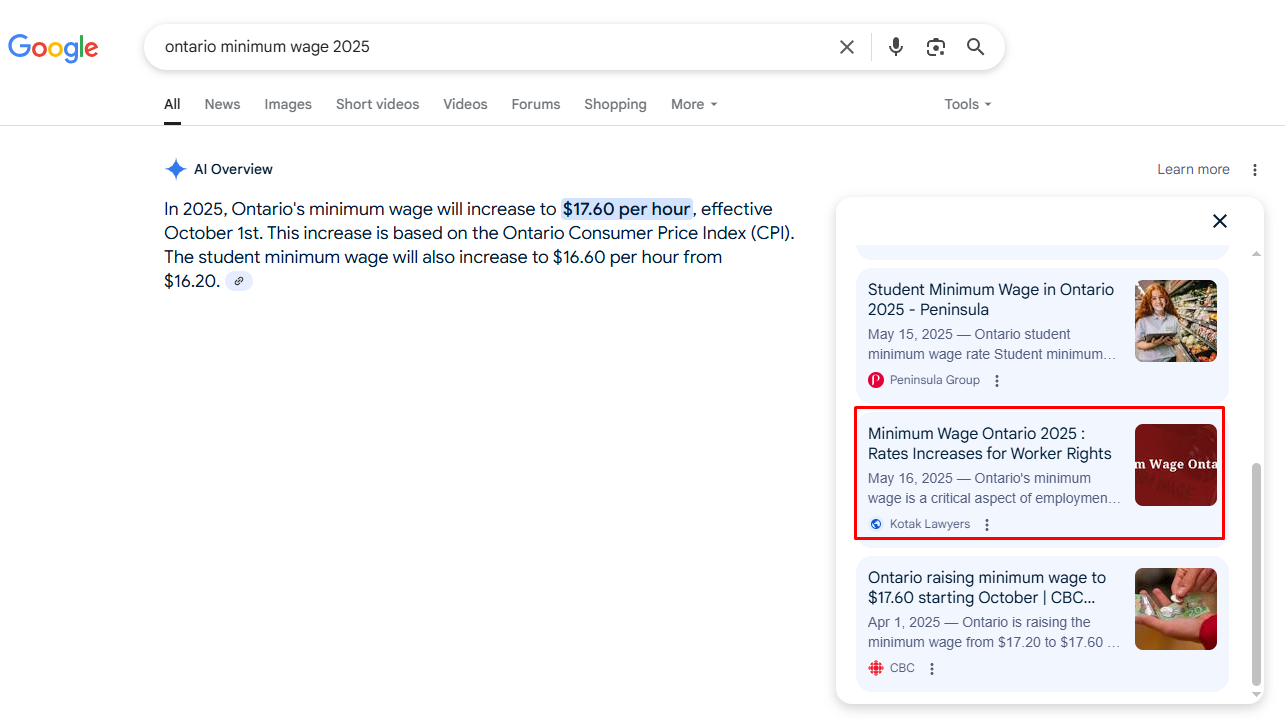Click the magnifying glass search button
Screen dimensions: 1285x719
(976, 47)
